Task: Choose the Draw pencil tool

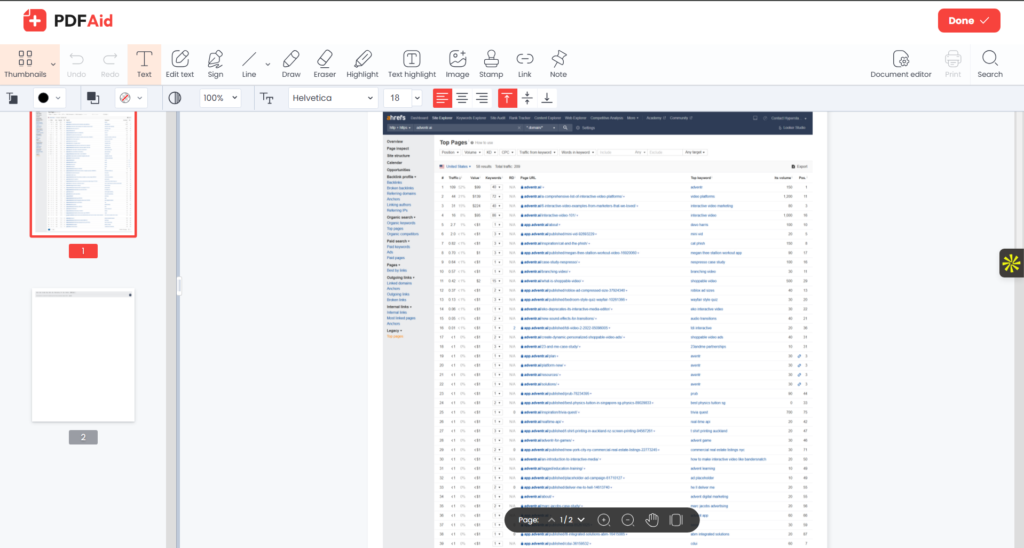Action: [291, 63]
